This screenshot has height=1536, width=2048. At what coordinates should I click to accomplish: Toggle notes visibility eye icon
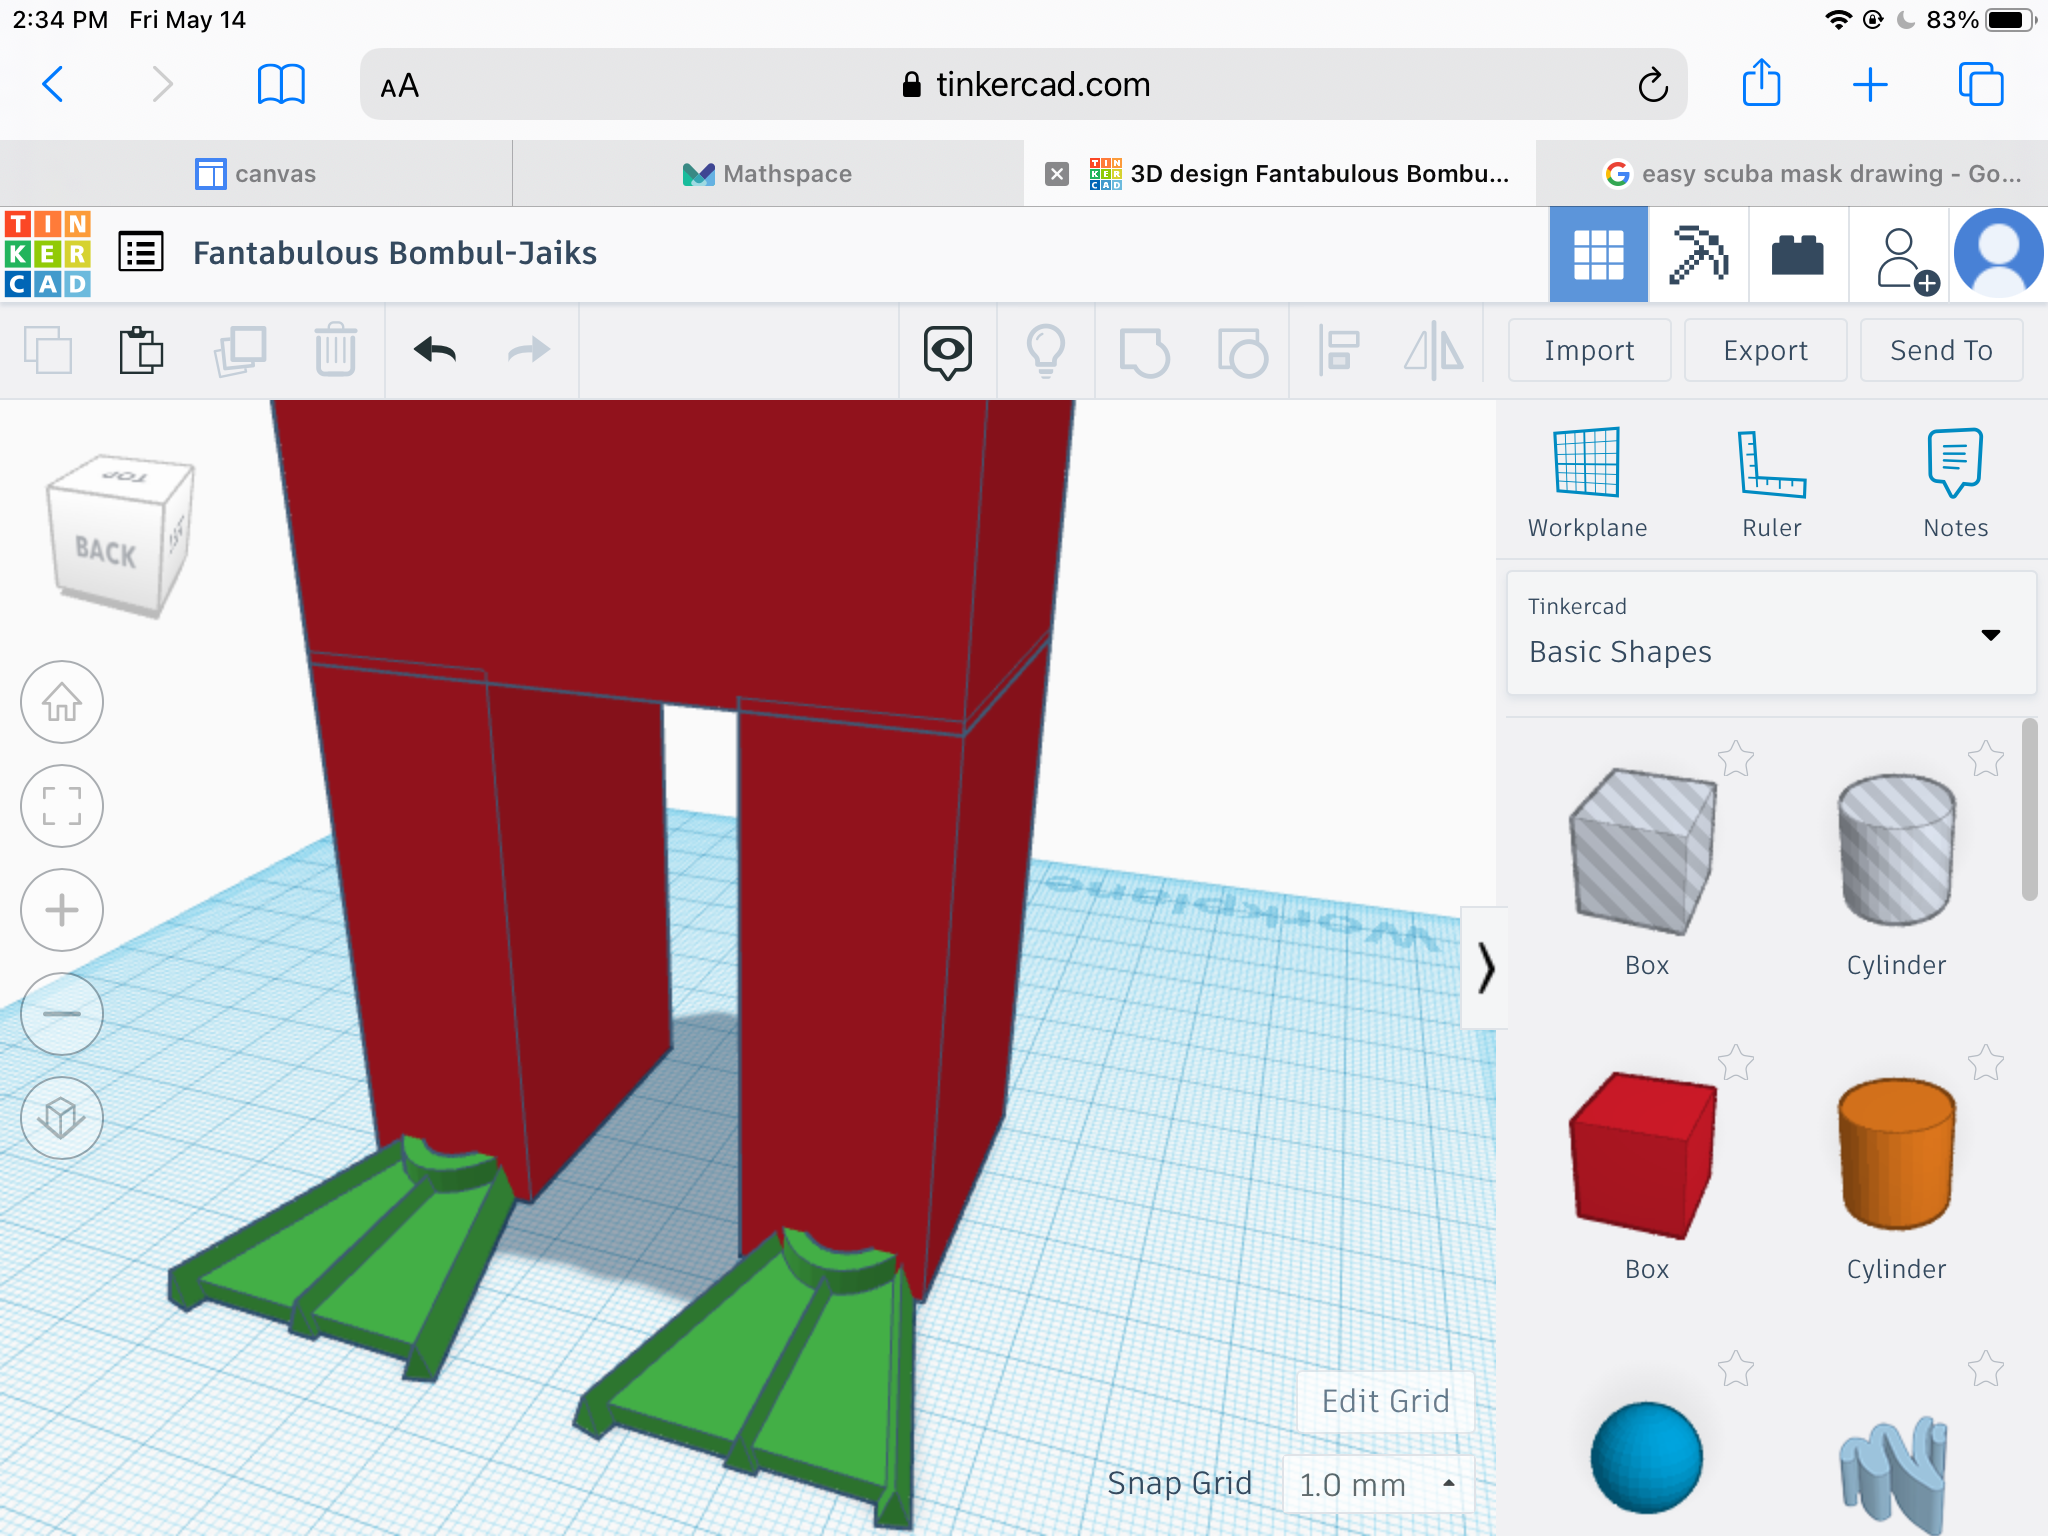tap(947, 352)
